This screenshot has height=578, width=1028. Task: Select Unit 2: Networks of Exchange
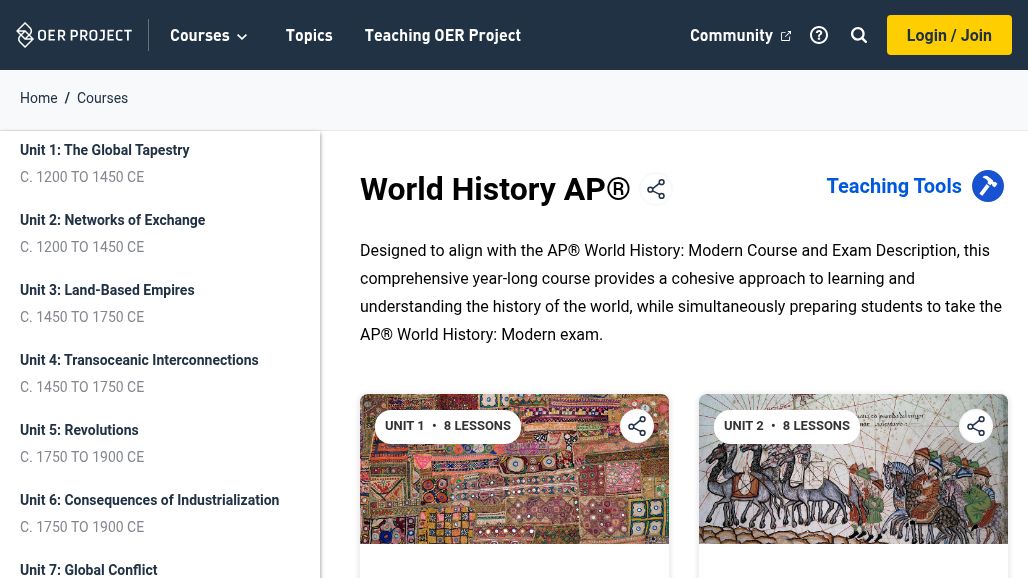112,220
